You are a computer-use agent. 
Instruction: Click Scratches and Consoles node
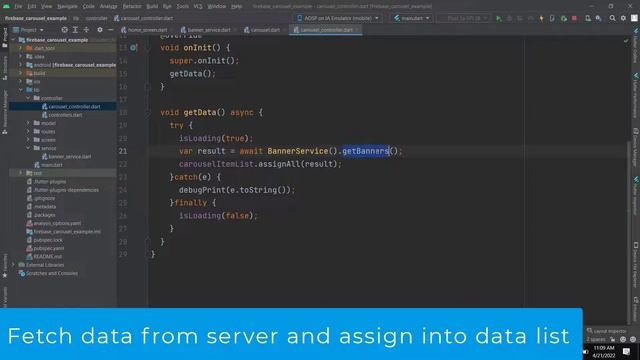tap(51, 273)
